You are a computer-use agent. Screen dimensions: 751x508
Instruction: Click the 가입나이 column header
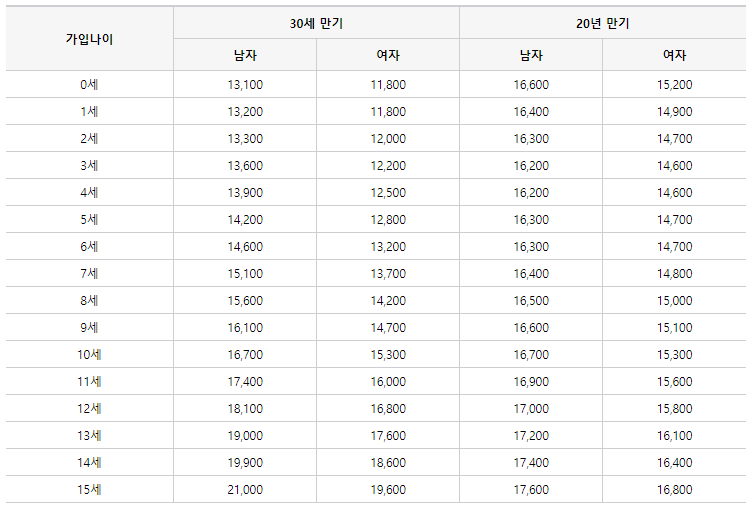pyautogui.click(x=89, y=39)
